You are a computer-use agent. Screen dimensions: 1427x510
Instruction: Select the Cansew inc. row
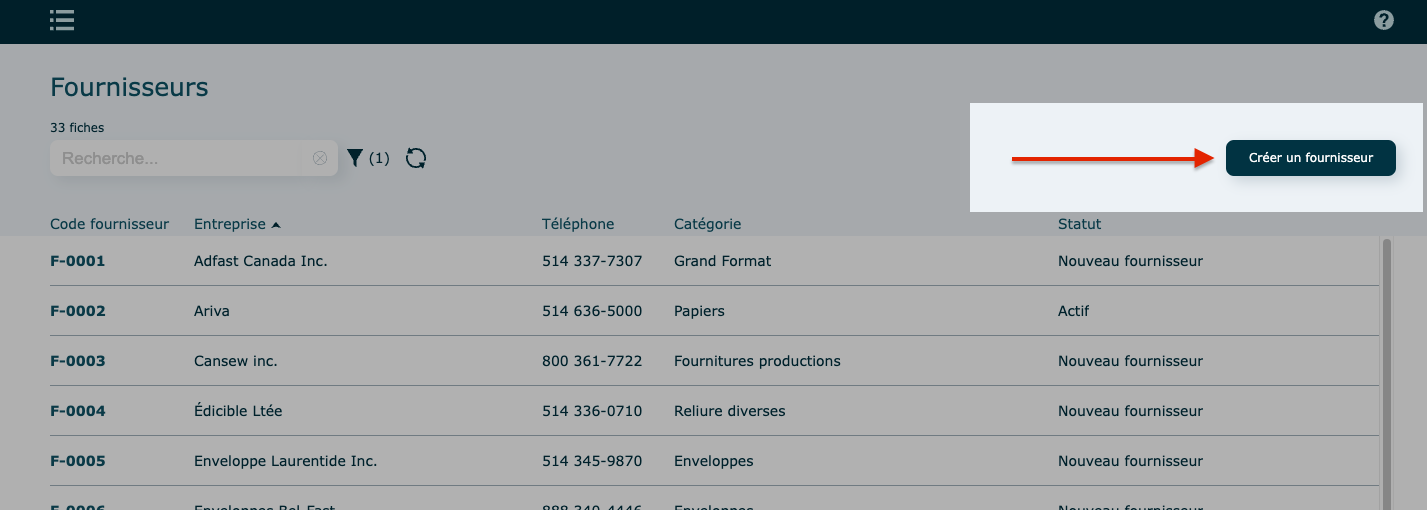pos(235,361)
